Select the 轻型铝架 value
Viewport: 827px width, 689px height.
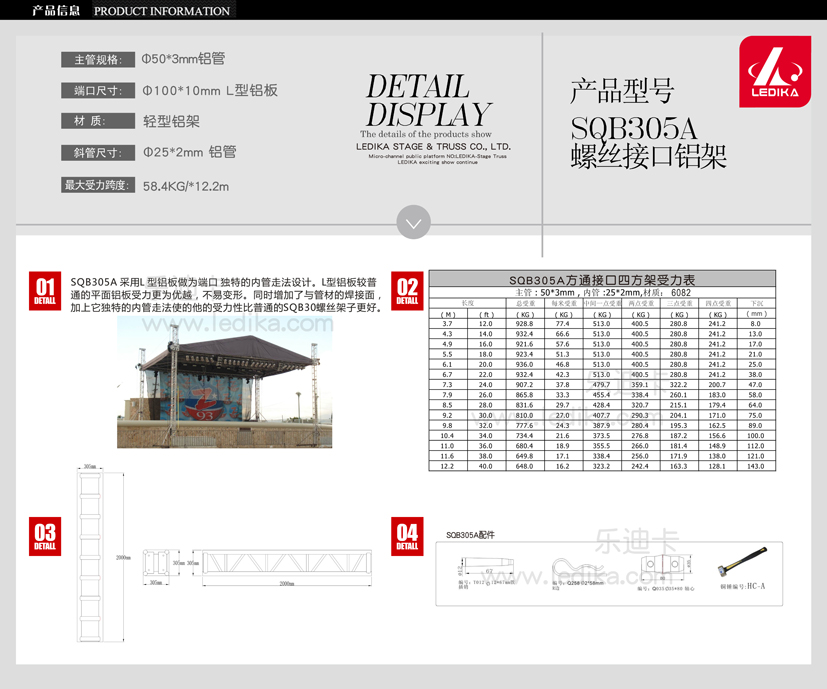tap(171, 121)
